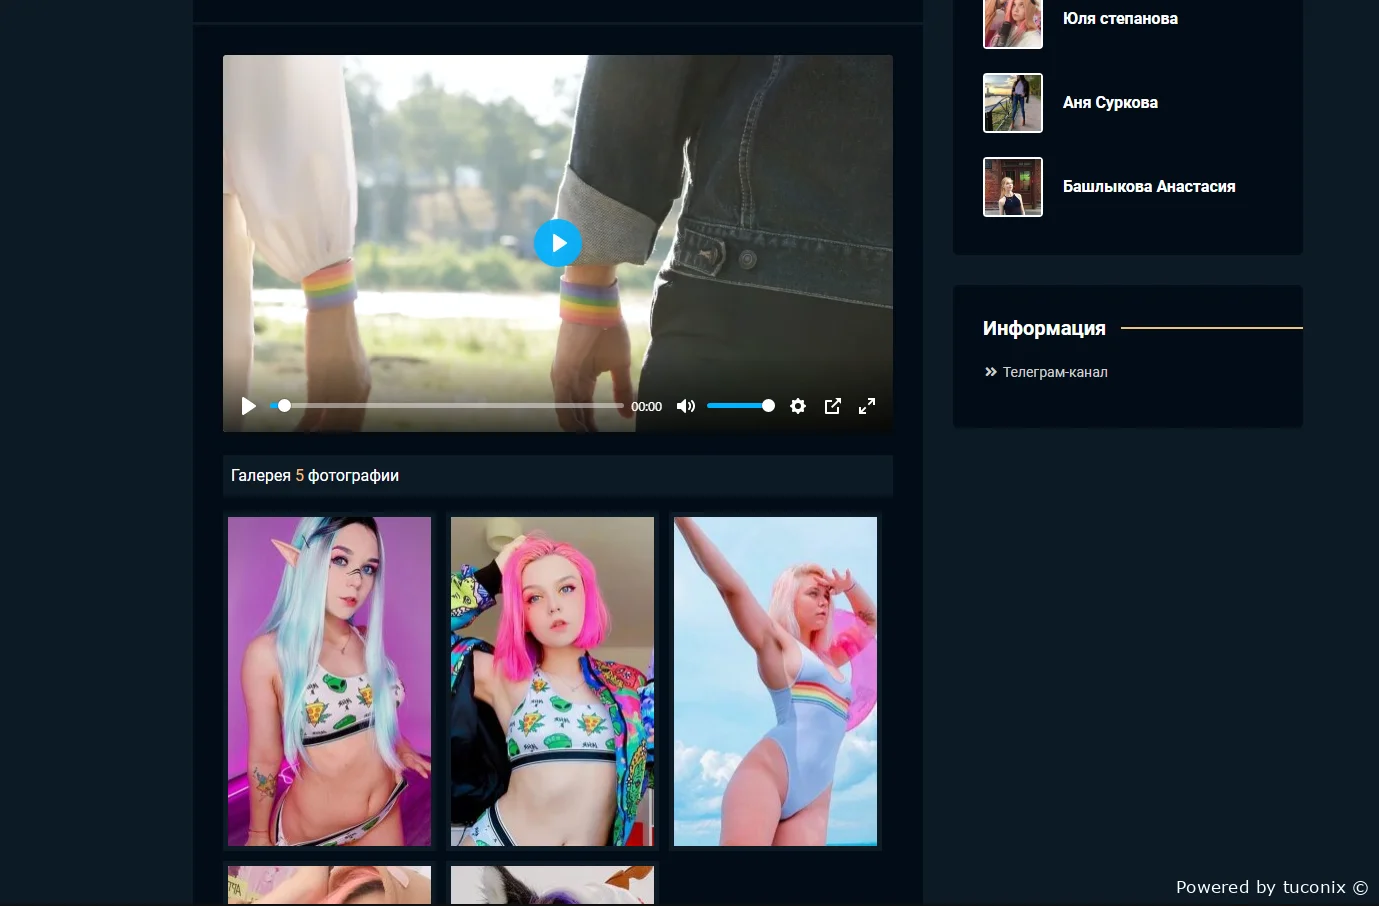Click the Информация section heading
The width and height of the screenshot is (1379, 906).
1044,328
